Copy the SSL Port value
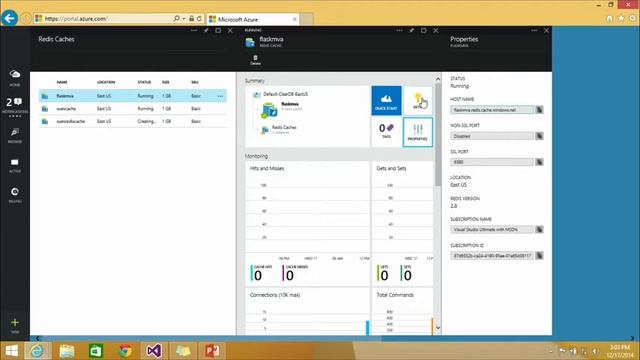Image resolution: width=640 pixels, height=360 pixels. click(x=539, y=162)
